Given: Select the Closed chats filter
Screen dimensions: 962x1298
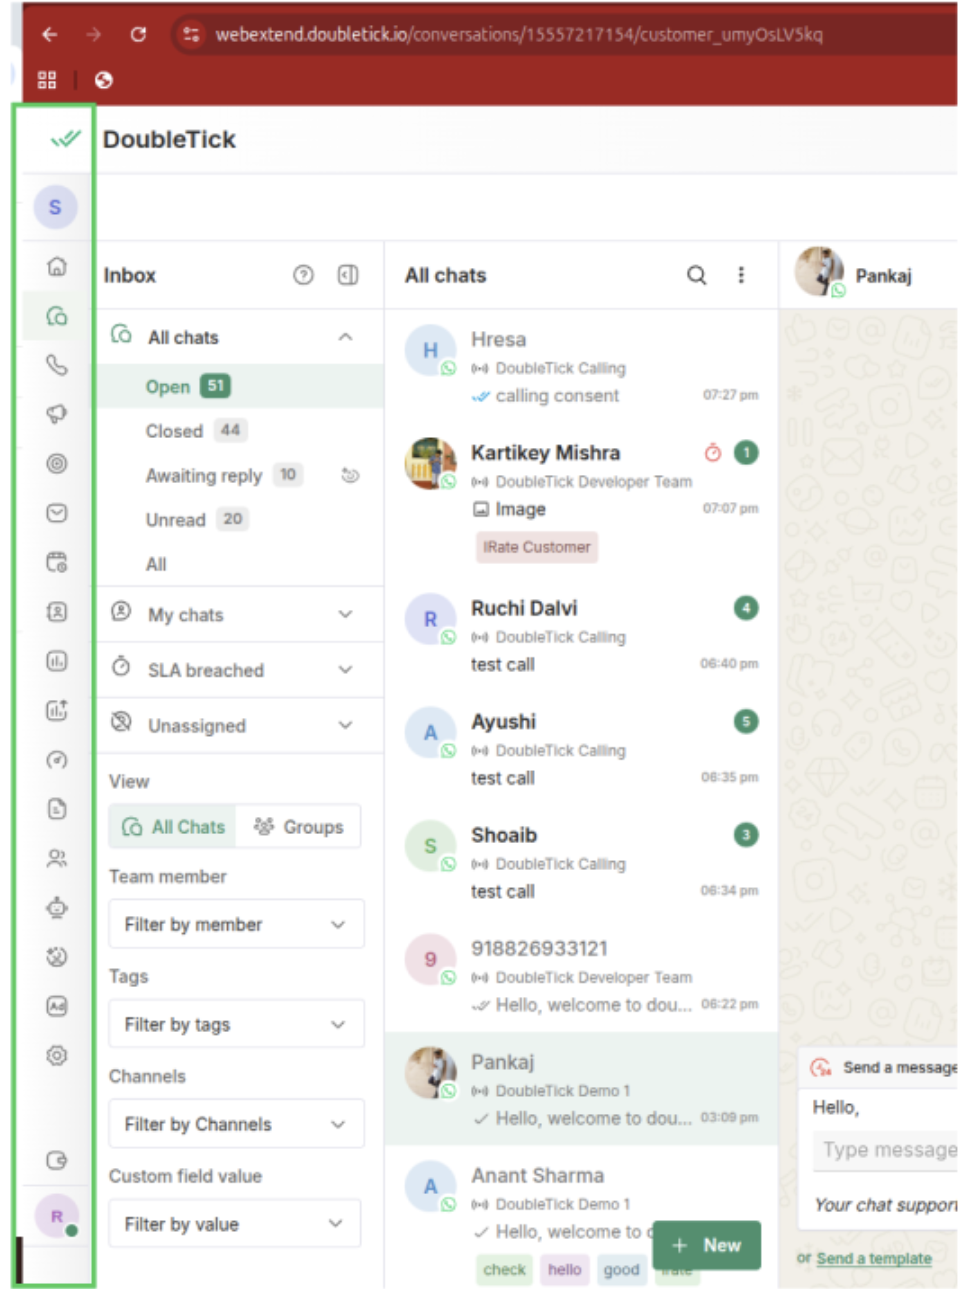Looking at the screenshot, I should click(174, 431).
